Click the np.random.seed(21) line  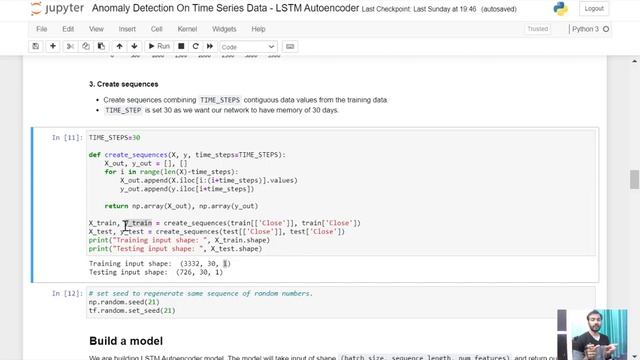(124, 302)
